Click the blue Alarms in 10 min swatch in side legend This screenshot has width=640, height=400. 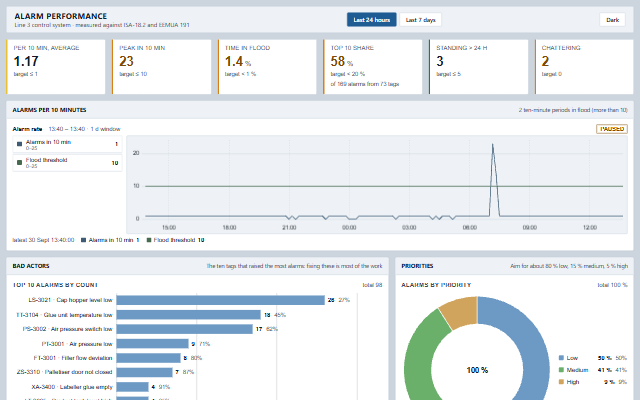point(19,144)
